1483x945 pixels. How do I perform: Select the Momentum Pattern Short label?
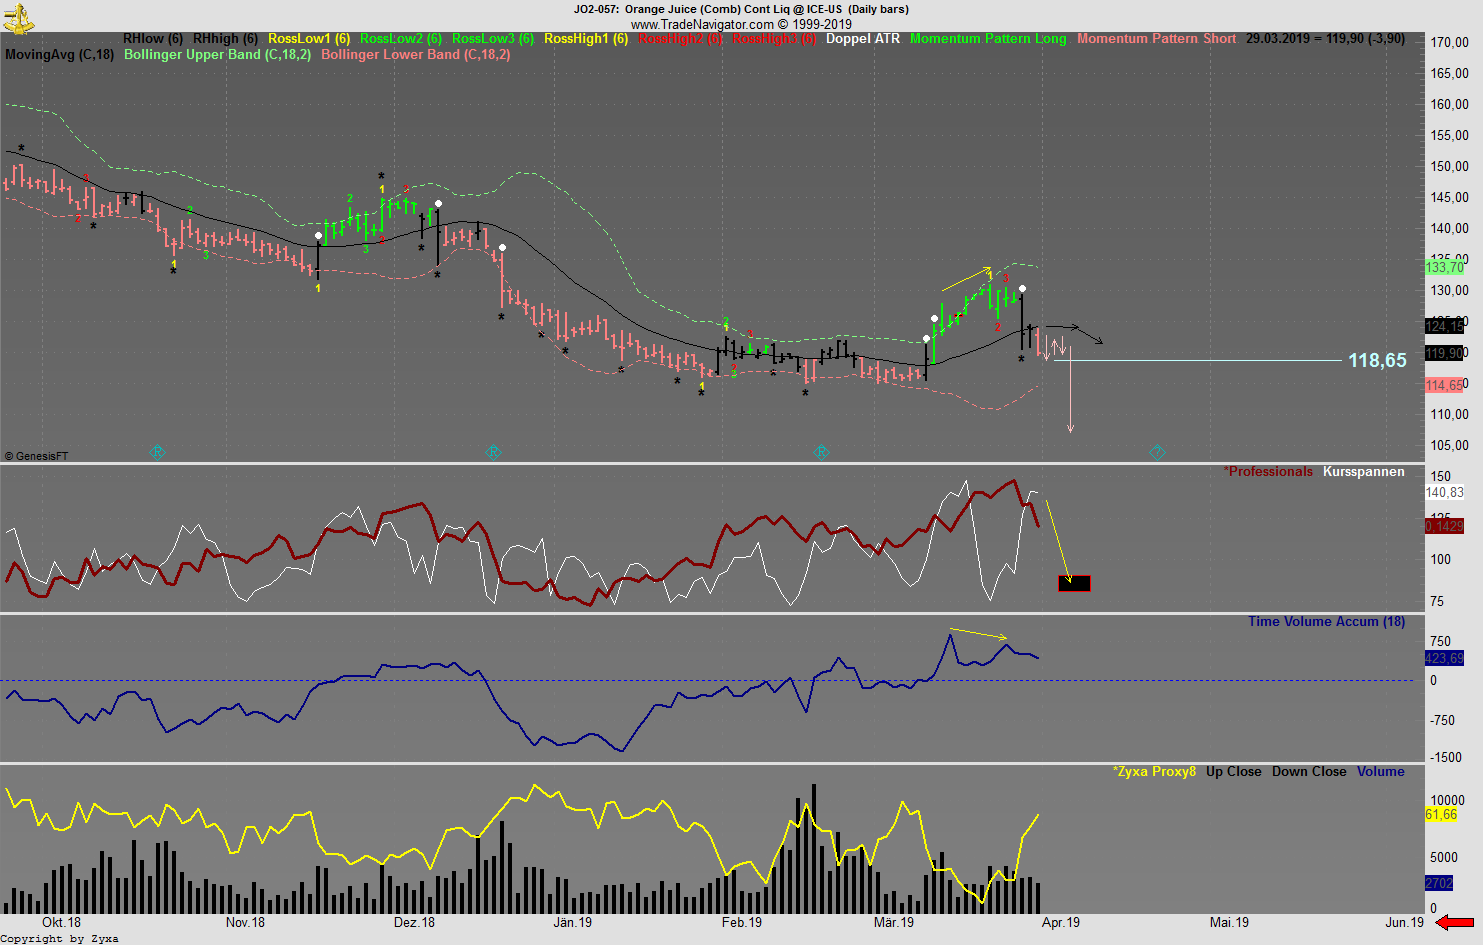[1157, 39]
